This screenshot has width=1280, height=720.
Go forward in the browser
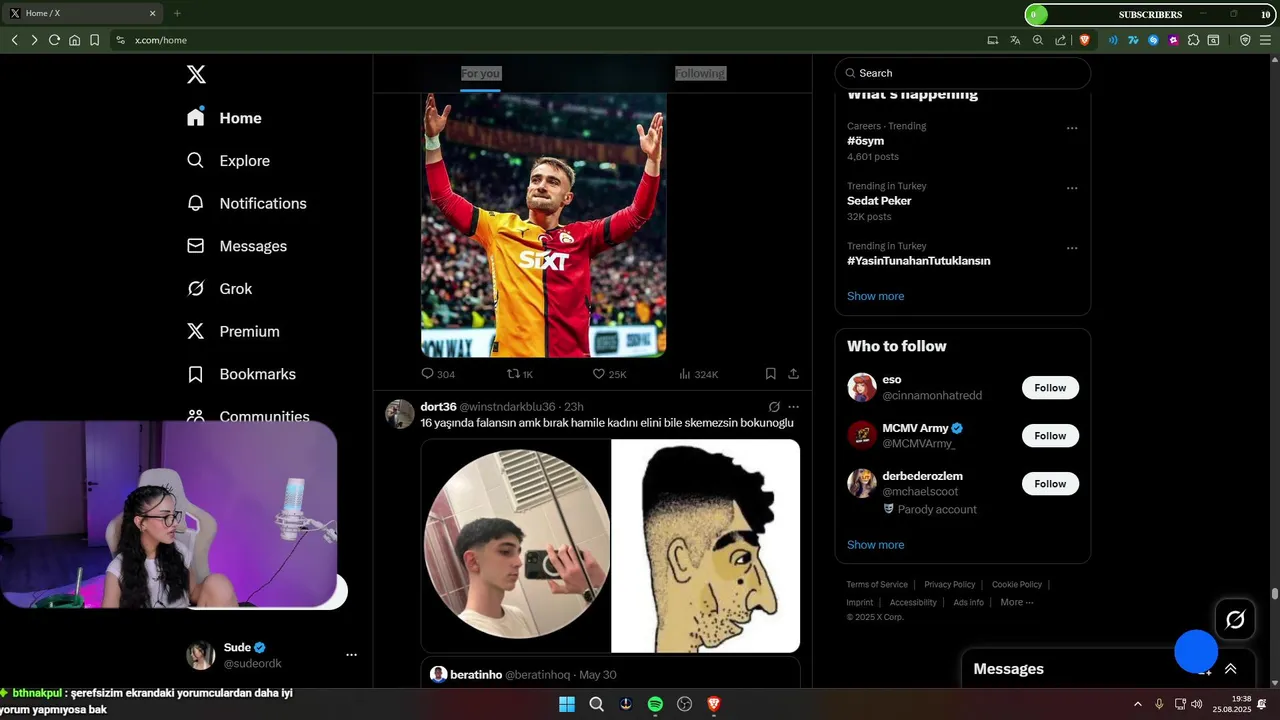point(34,40)
